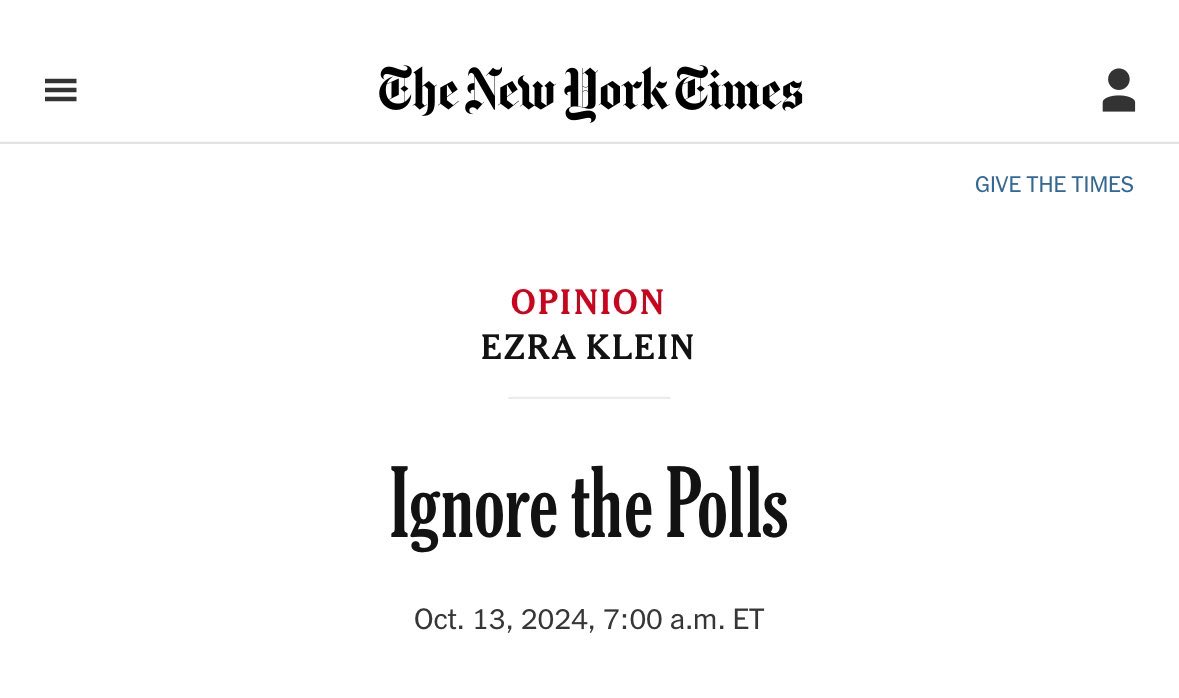Click the short divider below Ezra Klein
1179x698 pixels.
point(589,398)
